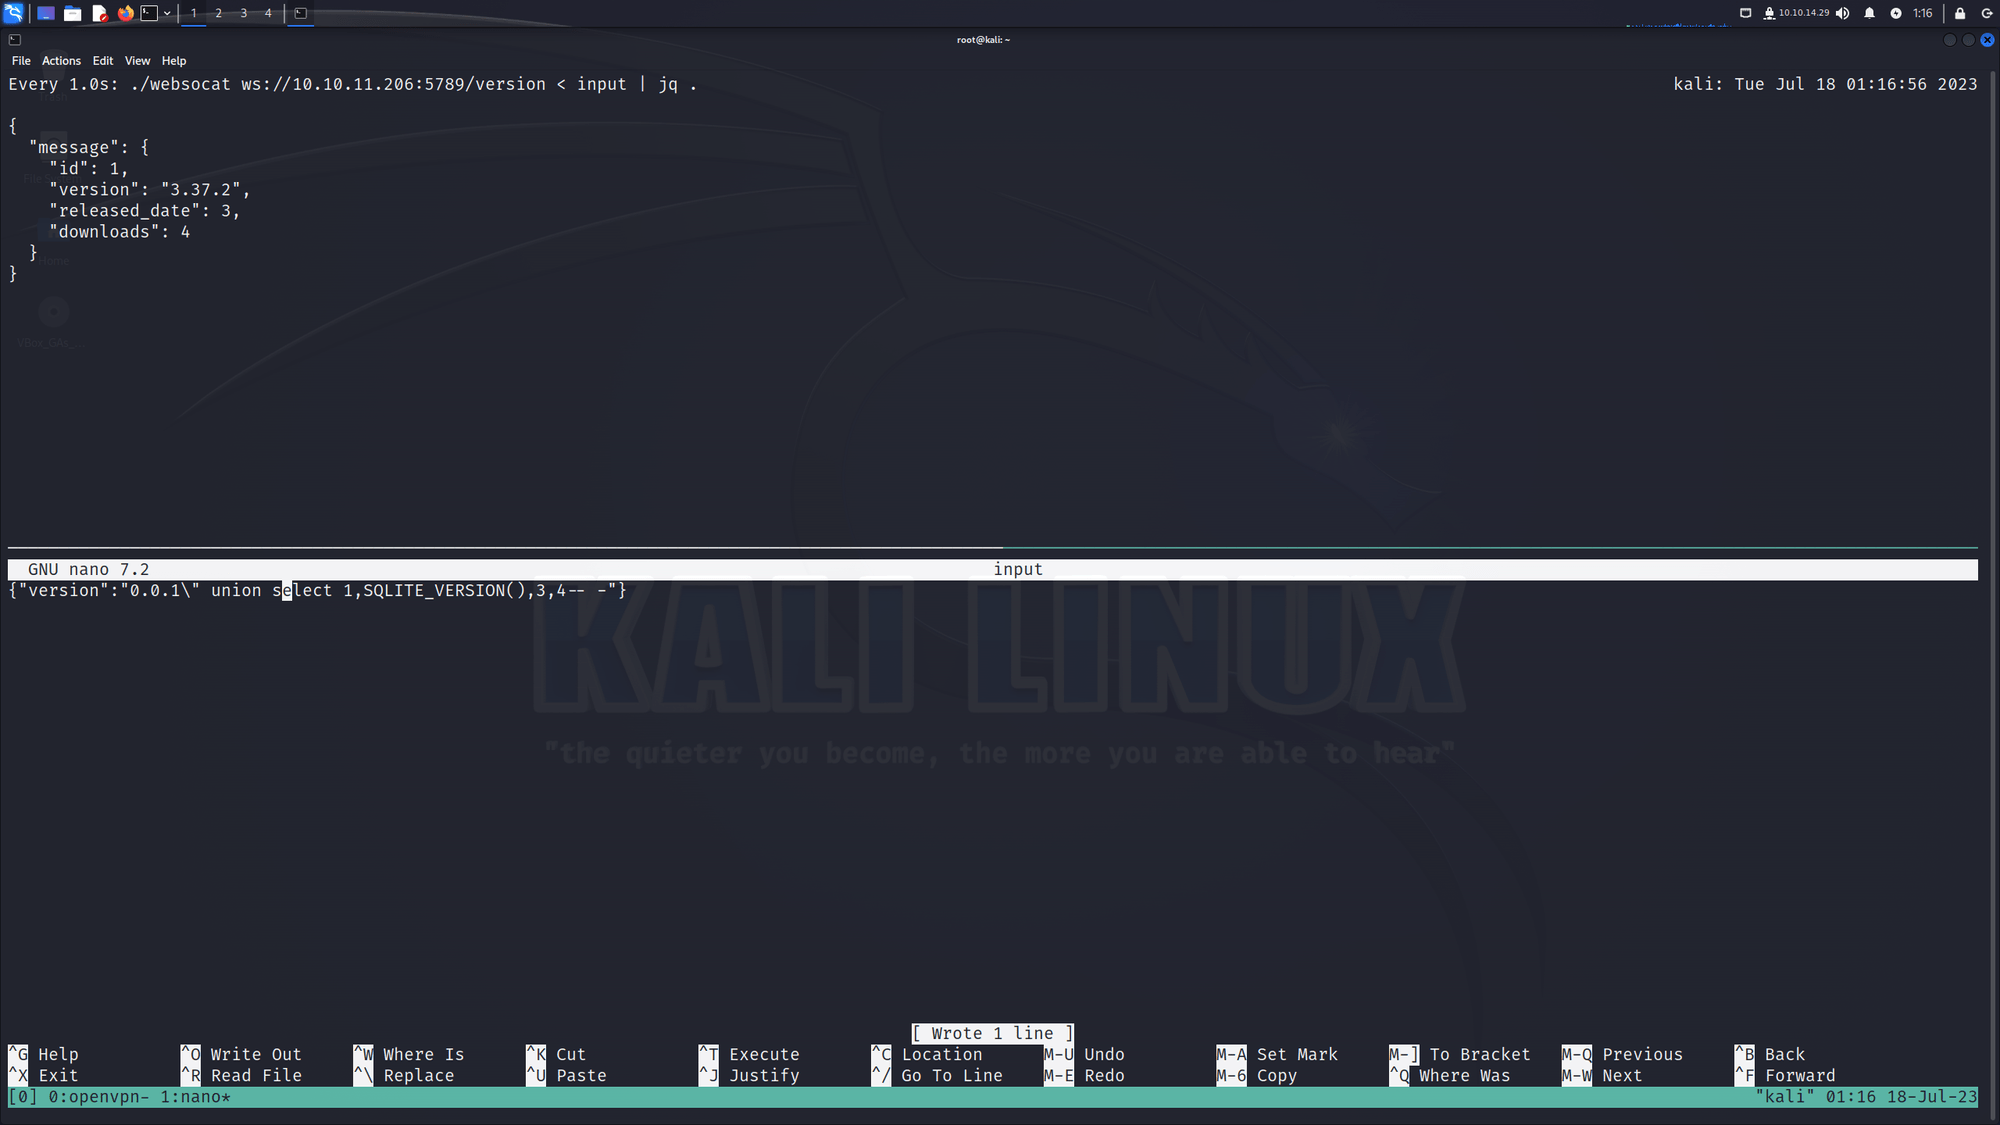
Task: Launch Firefox from the top panel
Action: [x=125, y=13]
